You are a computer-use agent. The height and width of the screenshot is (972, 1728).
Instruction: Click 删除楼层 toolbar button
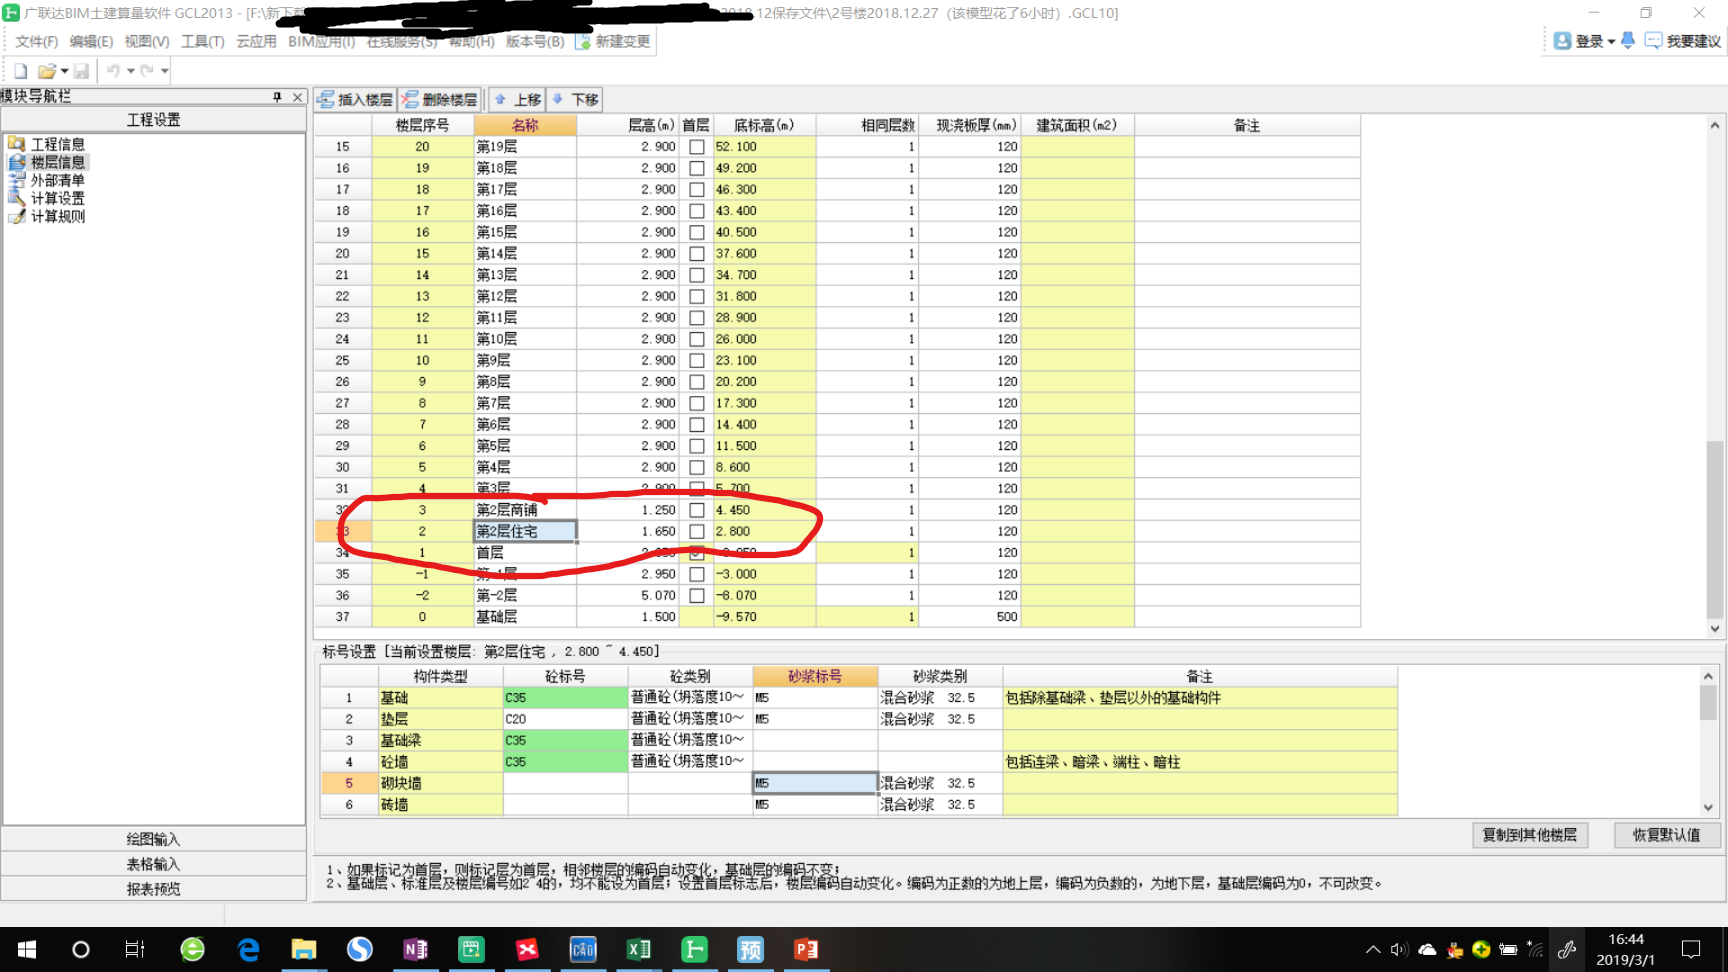[x=440, y=100]
